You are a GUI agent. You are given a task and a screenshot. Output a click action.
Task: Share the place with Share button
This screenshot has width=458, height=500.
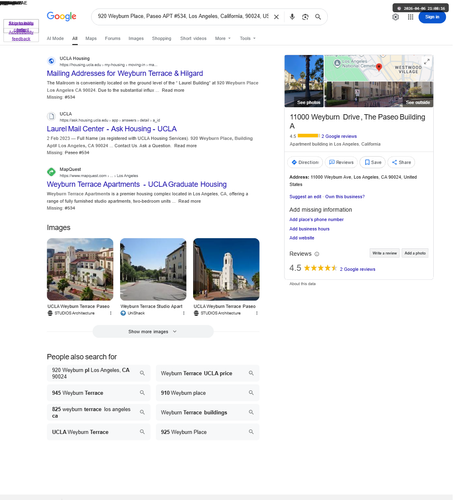(x=401, y=162)
